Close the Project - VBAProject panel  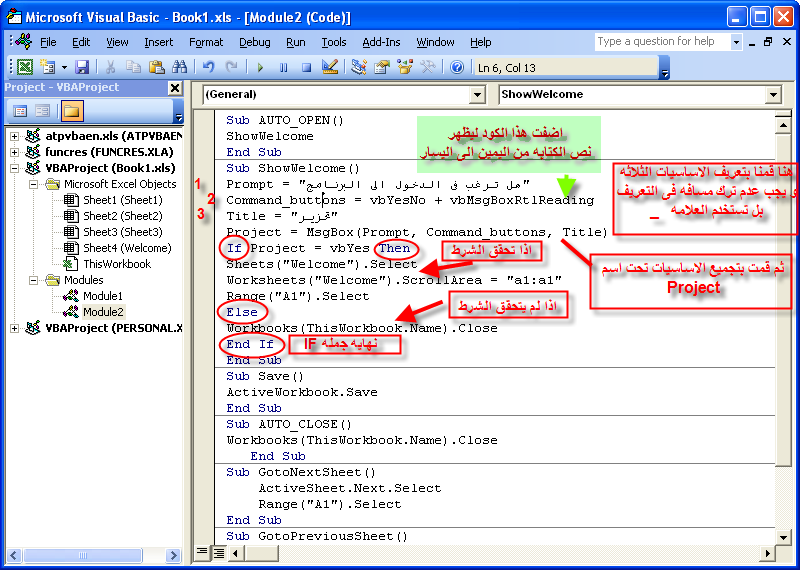pyautogui.click(x=175, y=88)
